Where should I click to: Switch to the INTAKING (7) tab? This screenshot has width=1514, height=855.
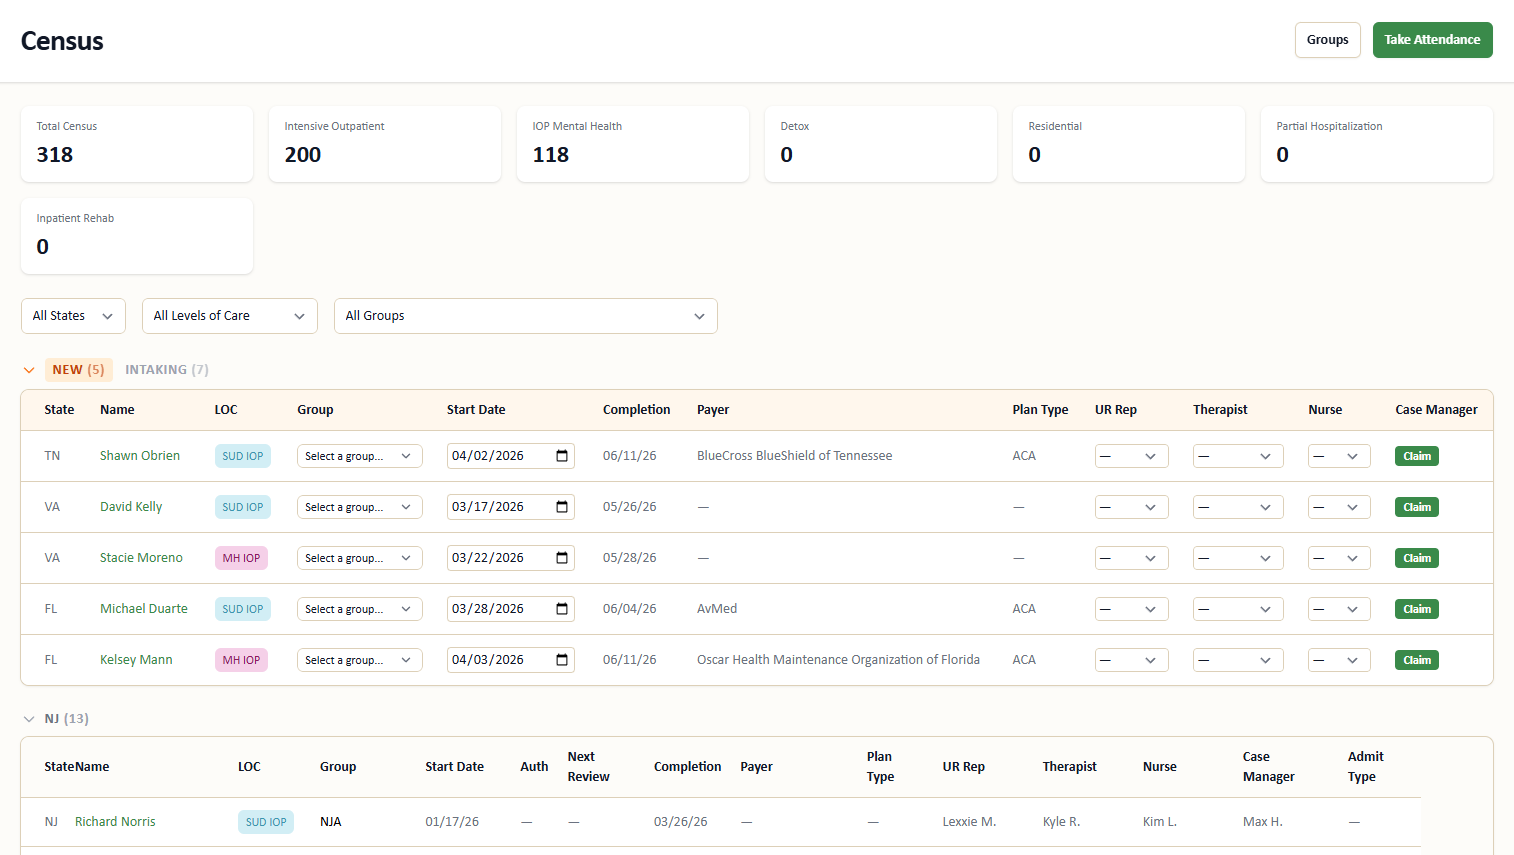click(x=167, y=369)
